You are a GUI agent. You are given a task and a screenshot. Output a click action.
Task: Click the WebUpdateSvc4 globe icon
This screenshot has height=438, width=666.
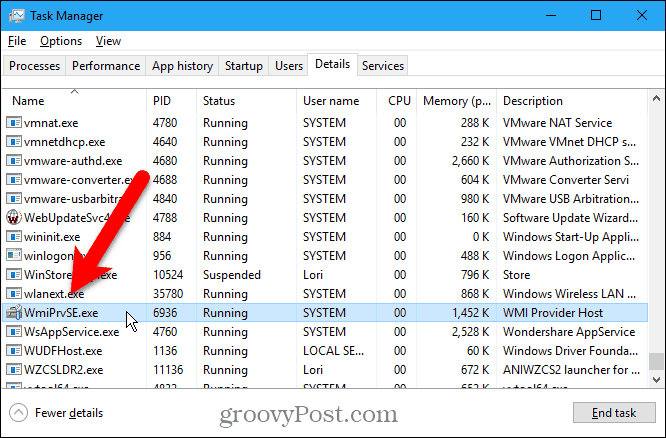coord(14,218)
